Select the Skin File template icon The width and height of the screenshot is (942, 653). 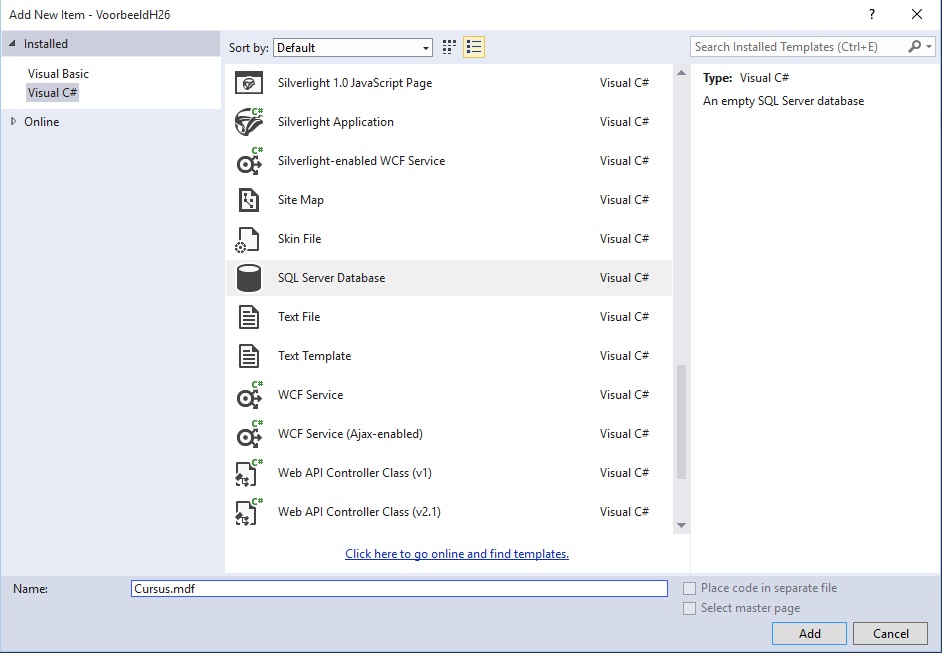pos(247,240)
